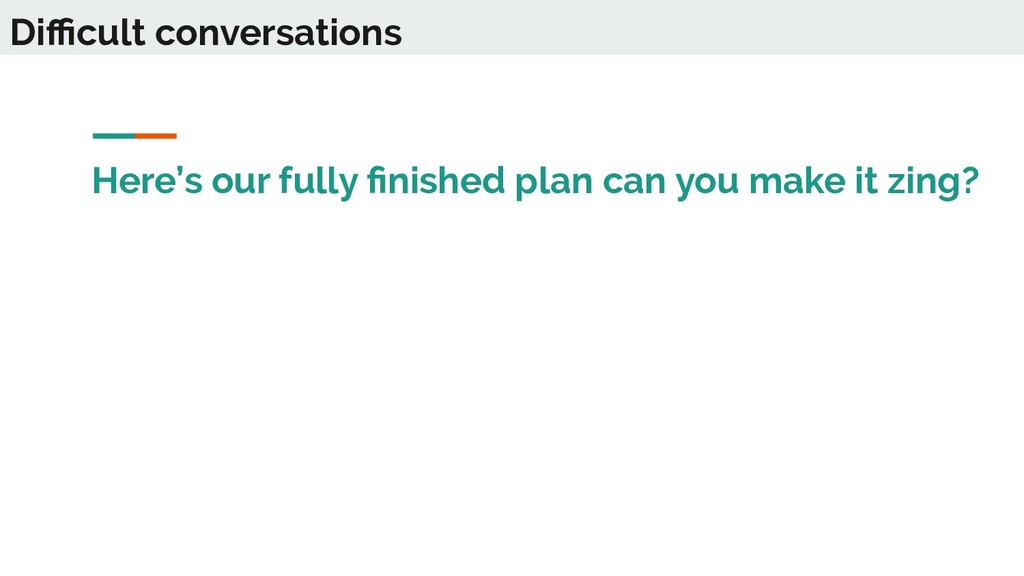Click the word "it" in the heading
This screenshot has height=576, width=1024.
tap(866, 180)
